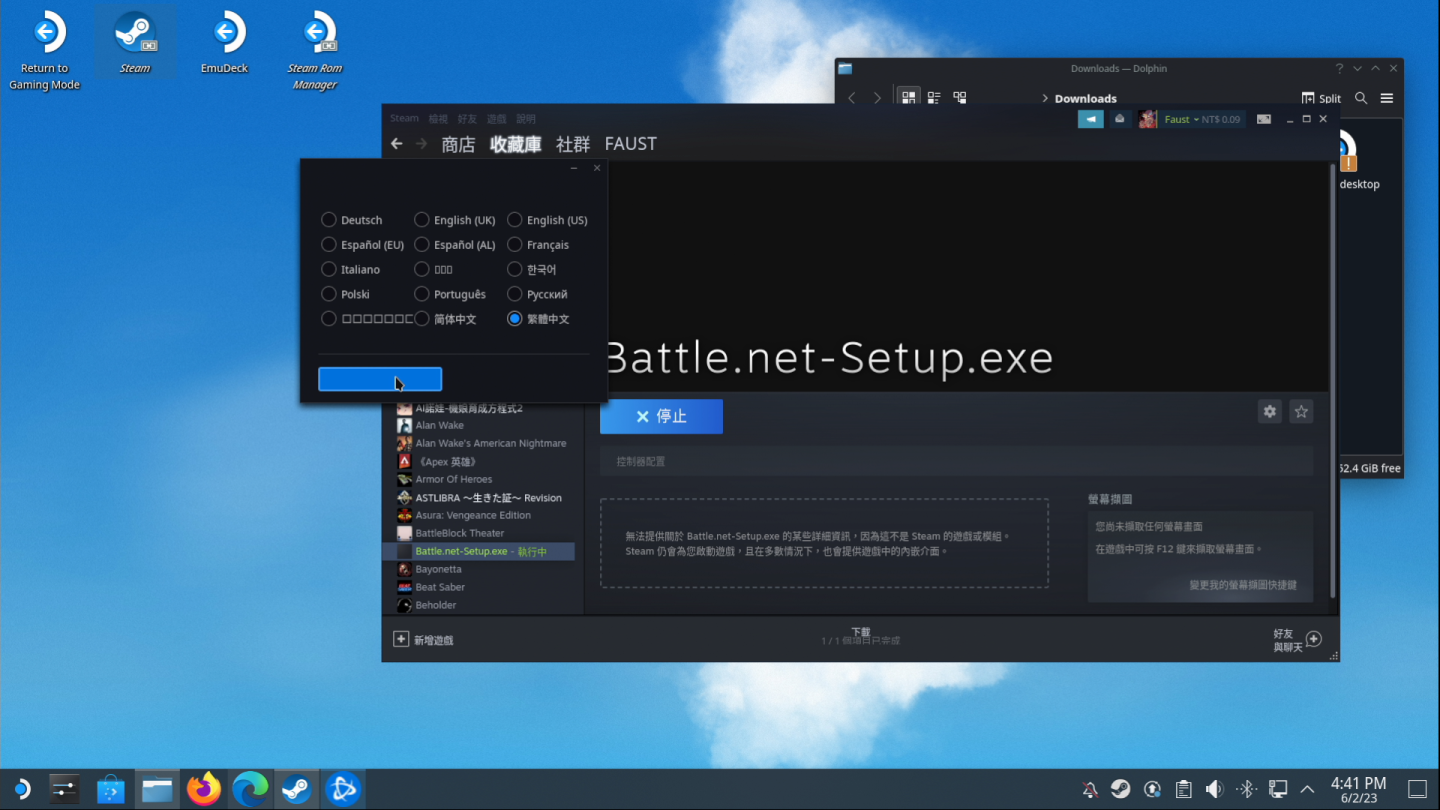This screenshot has height=810, width=1440.
Task: Open FAUST profile tab
Action: click(x=631, y=144)
